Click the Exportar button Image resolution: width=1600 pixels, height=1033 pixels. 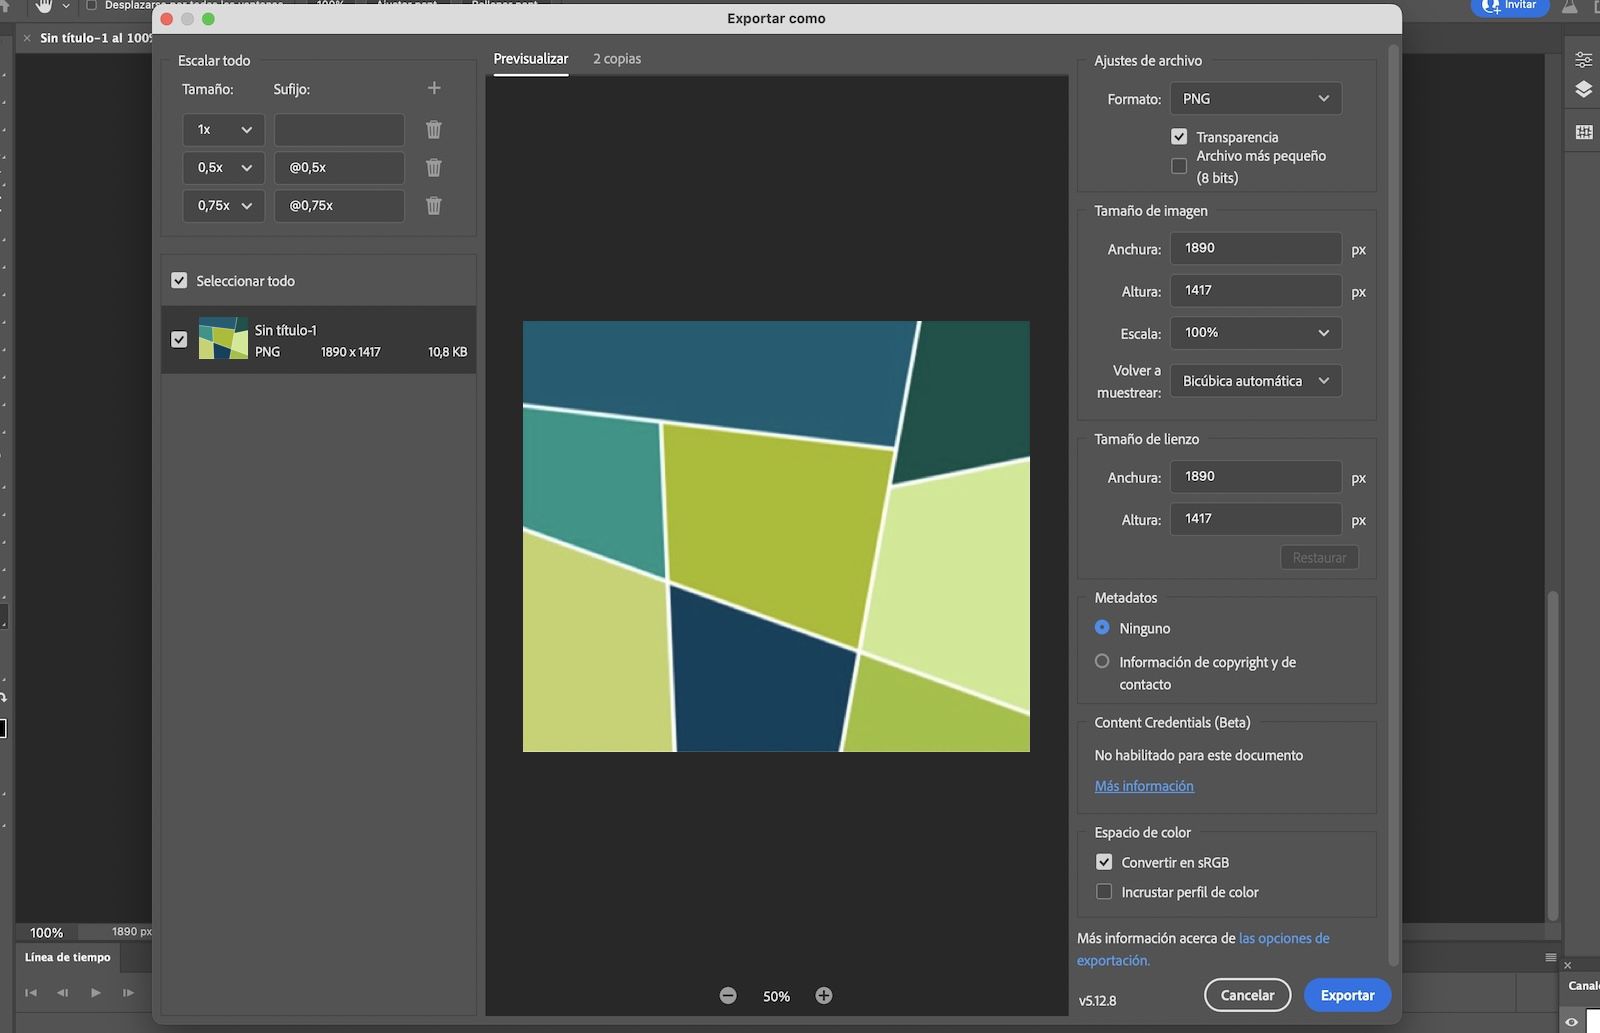click(1347, 995)
